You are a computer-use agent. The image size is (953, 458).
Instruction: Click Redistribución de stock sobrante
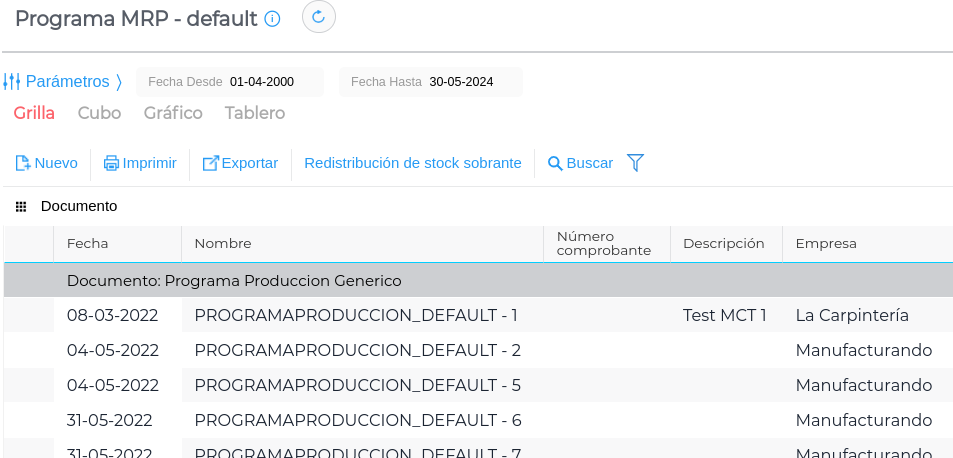coord(412,163)
